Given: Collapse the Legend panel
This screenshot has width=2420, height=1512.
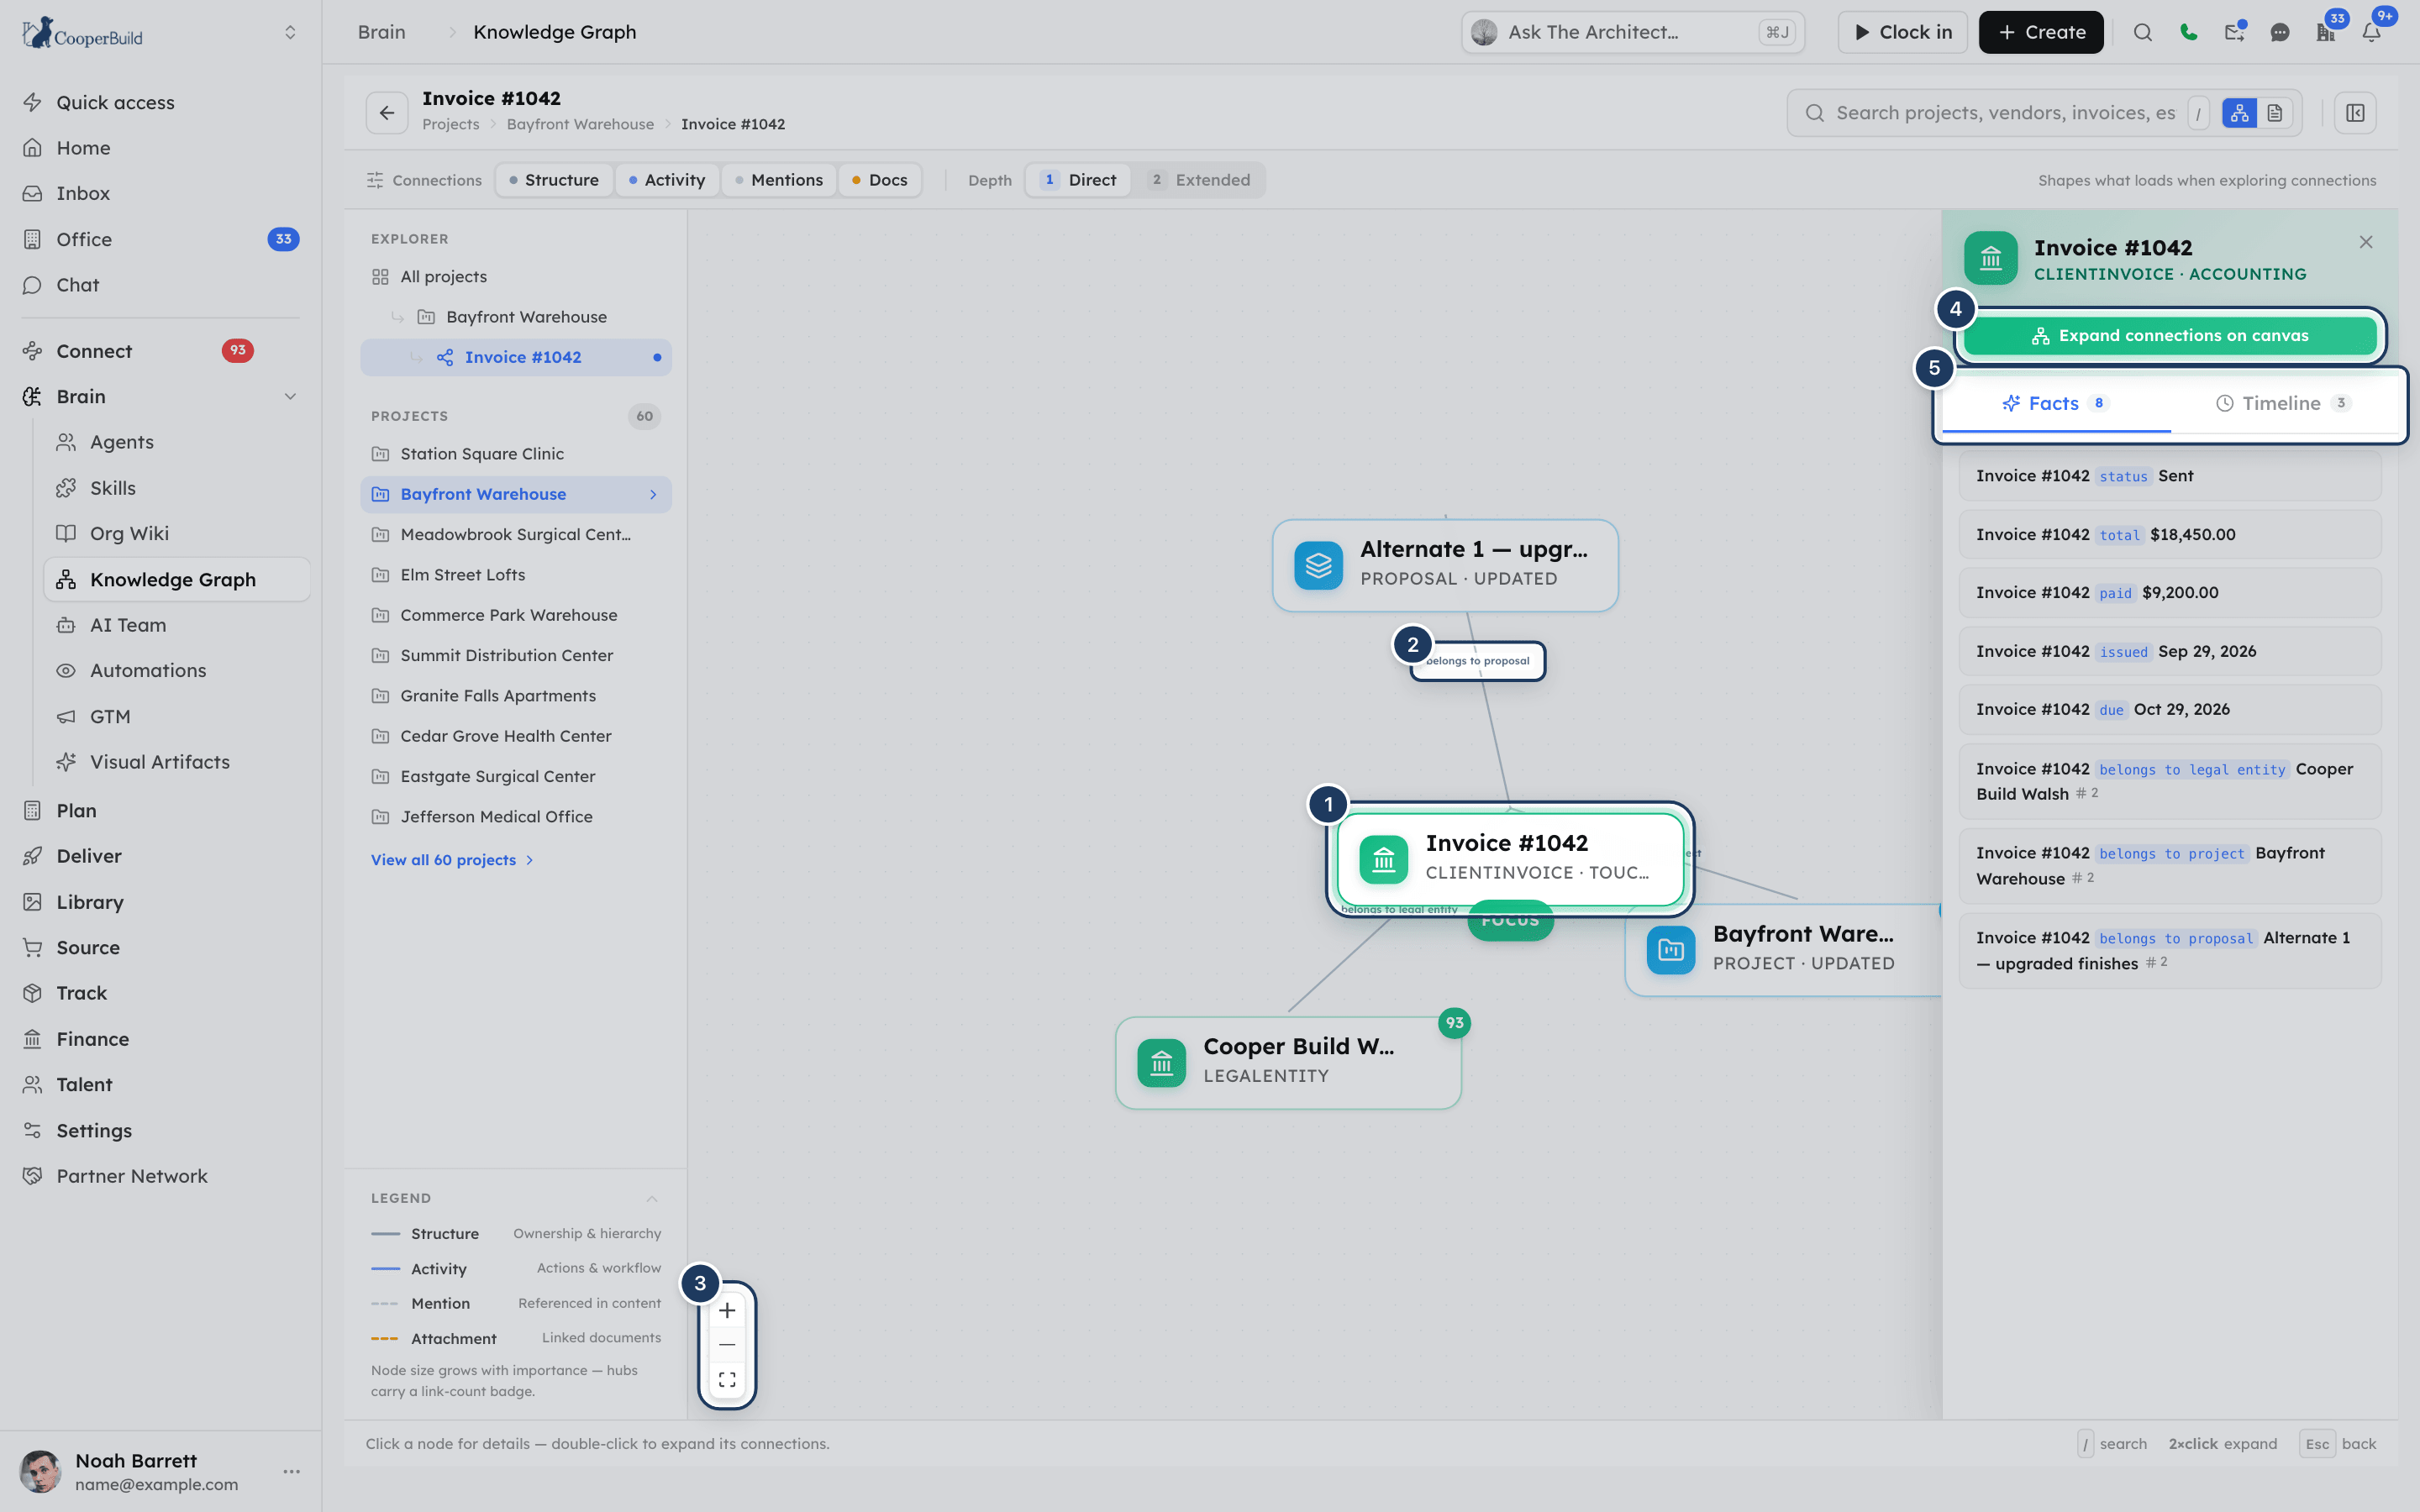Looking at the screenshot, I should 652,1198.
